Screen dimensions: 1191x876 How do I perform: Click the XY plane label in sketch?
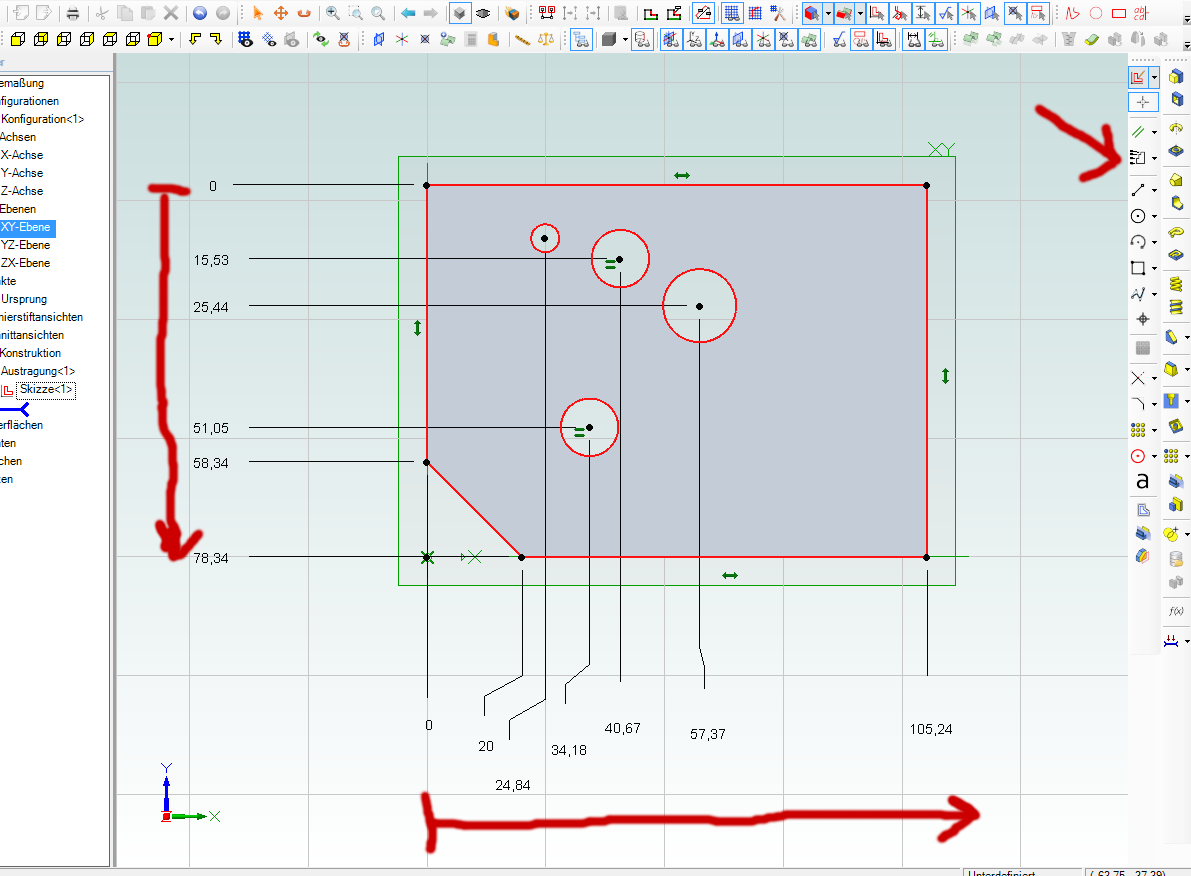[x=941, y=150]
